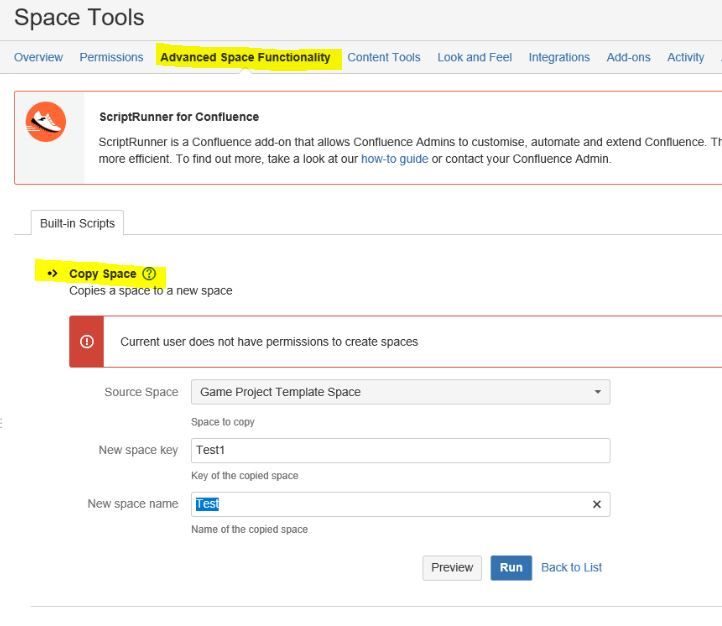722x626 pixels.
Task: Click the red error exclamation icon
Action: click(87, 342)
